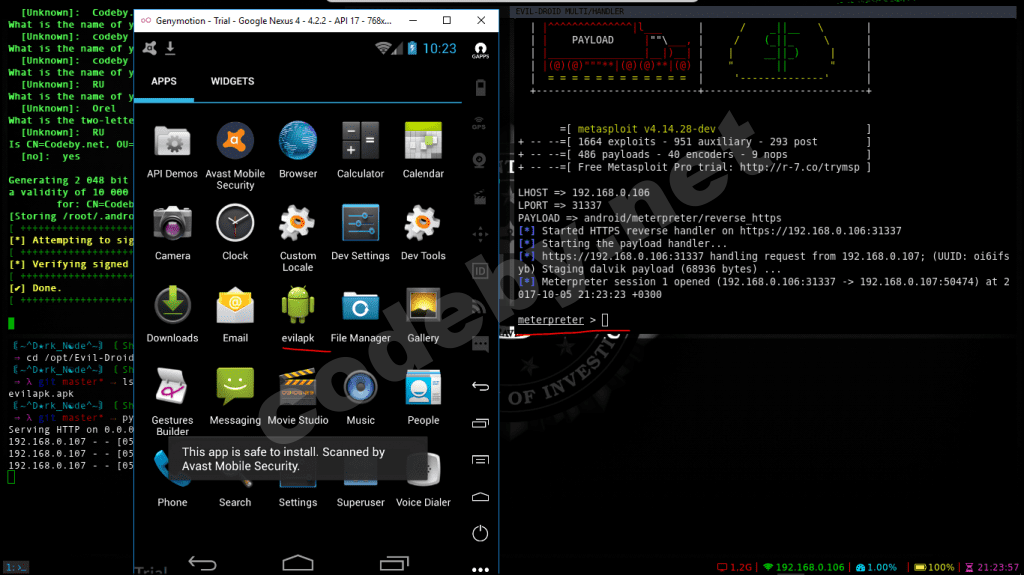Open the Calculator app
The image size is (1024, 575).
coord(360,150)
